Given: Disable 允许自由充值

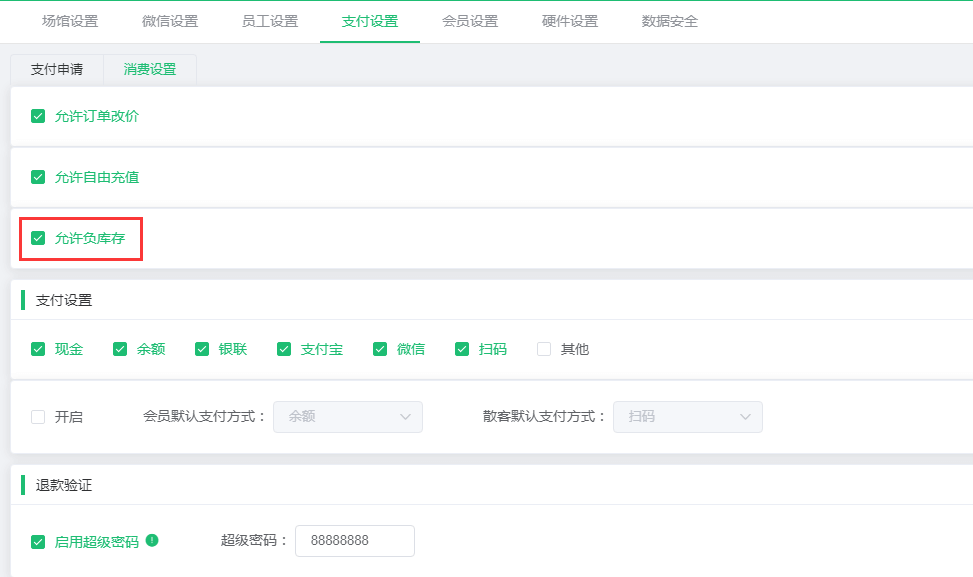Looking at the screenshot, I should [x=37, y=177].
